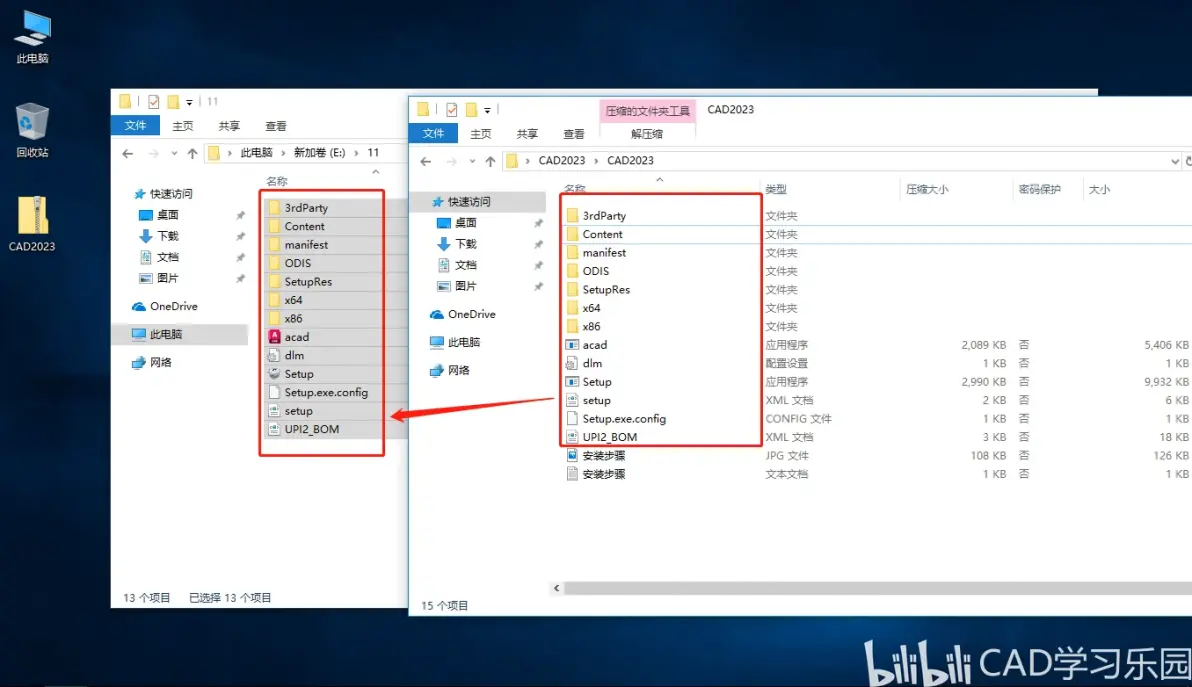Open recent locations dropdown in CAD2023 window
Image resolution: width=1192 pixels, height=687 pixels.
tap(472, 161)
